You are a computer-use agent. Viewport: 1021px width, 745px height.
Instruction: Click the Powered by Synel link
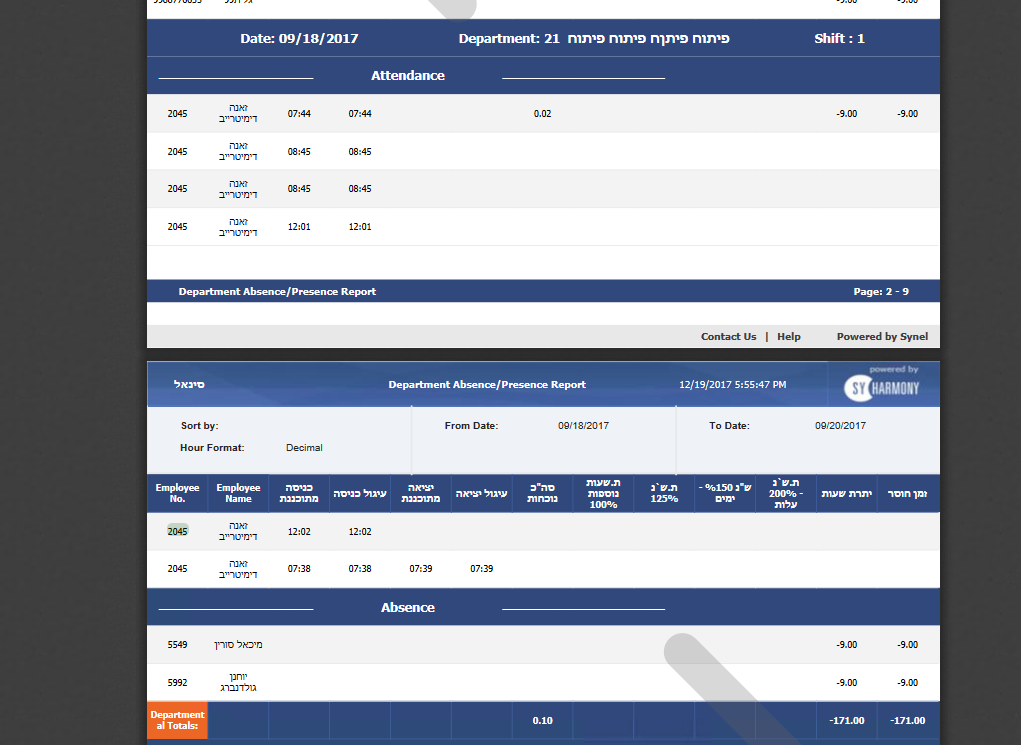click(882, 337)
